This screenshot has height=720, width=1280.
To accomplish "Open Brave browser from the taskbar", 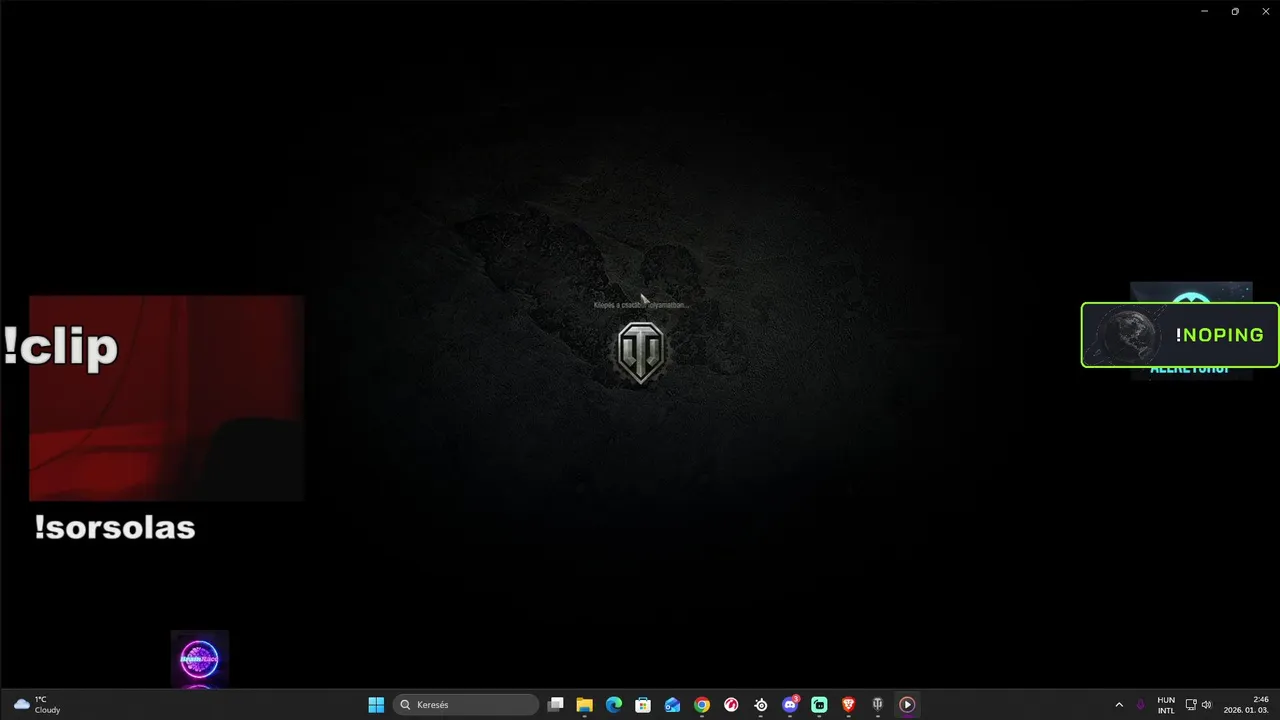I will [849, 705].
